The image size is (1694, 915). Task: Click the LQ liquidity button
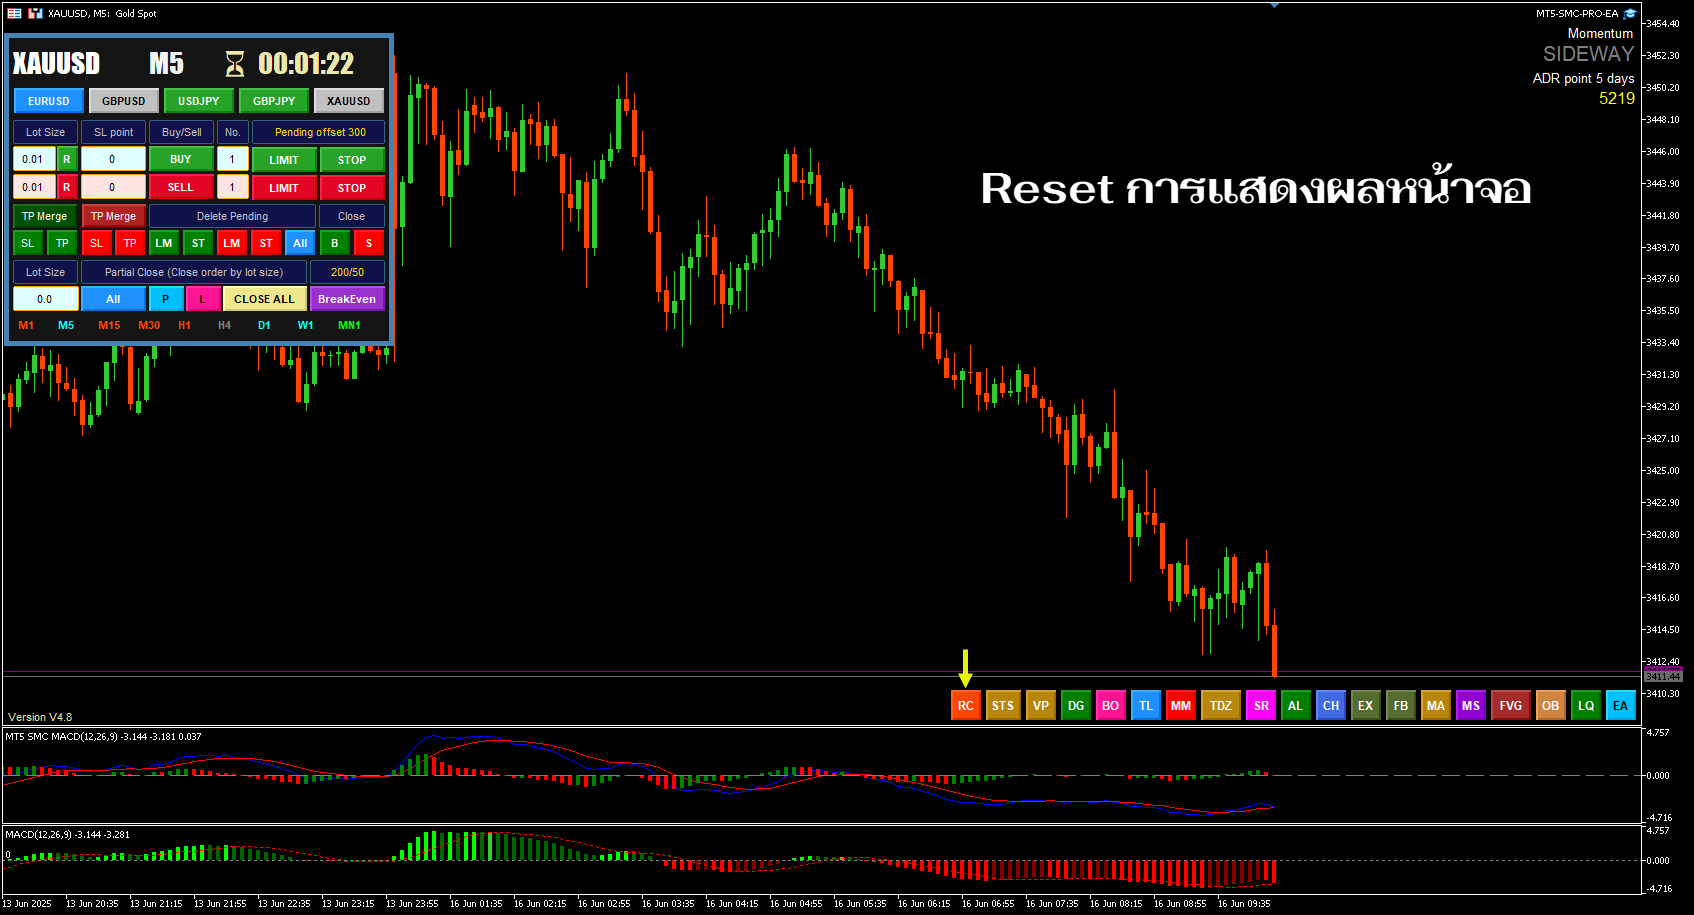1585,705
